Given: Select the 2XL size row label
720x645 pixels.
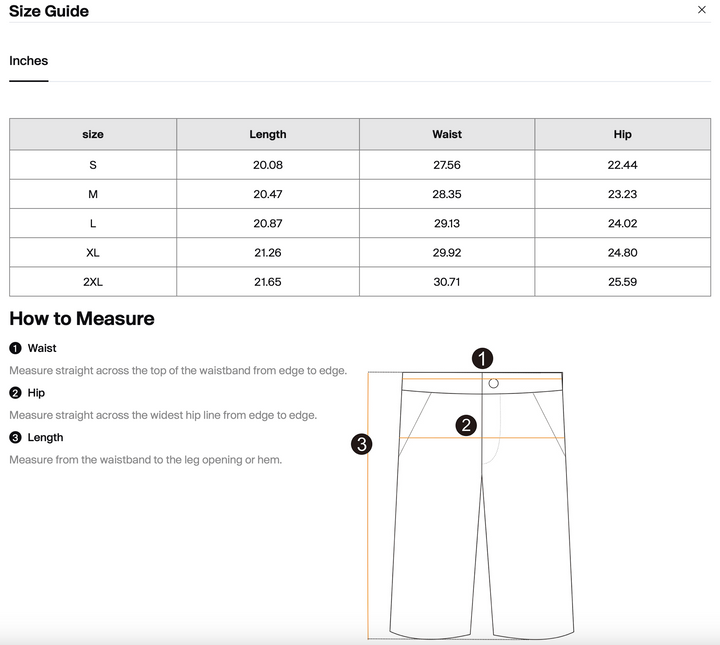Looking at the screenshot, I should click(93, 282).
